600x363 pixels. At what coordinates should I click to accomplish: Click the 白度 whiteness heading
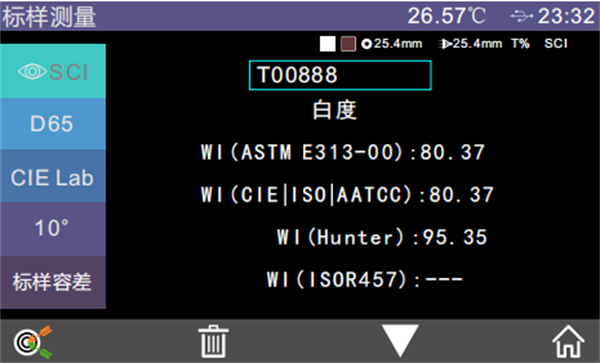[335, 110]
